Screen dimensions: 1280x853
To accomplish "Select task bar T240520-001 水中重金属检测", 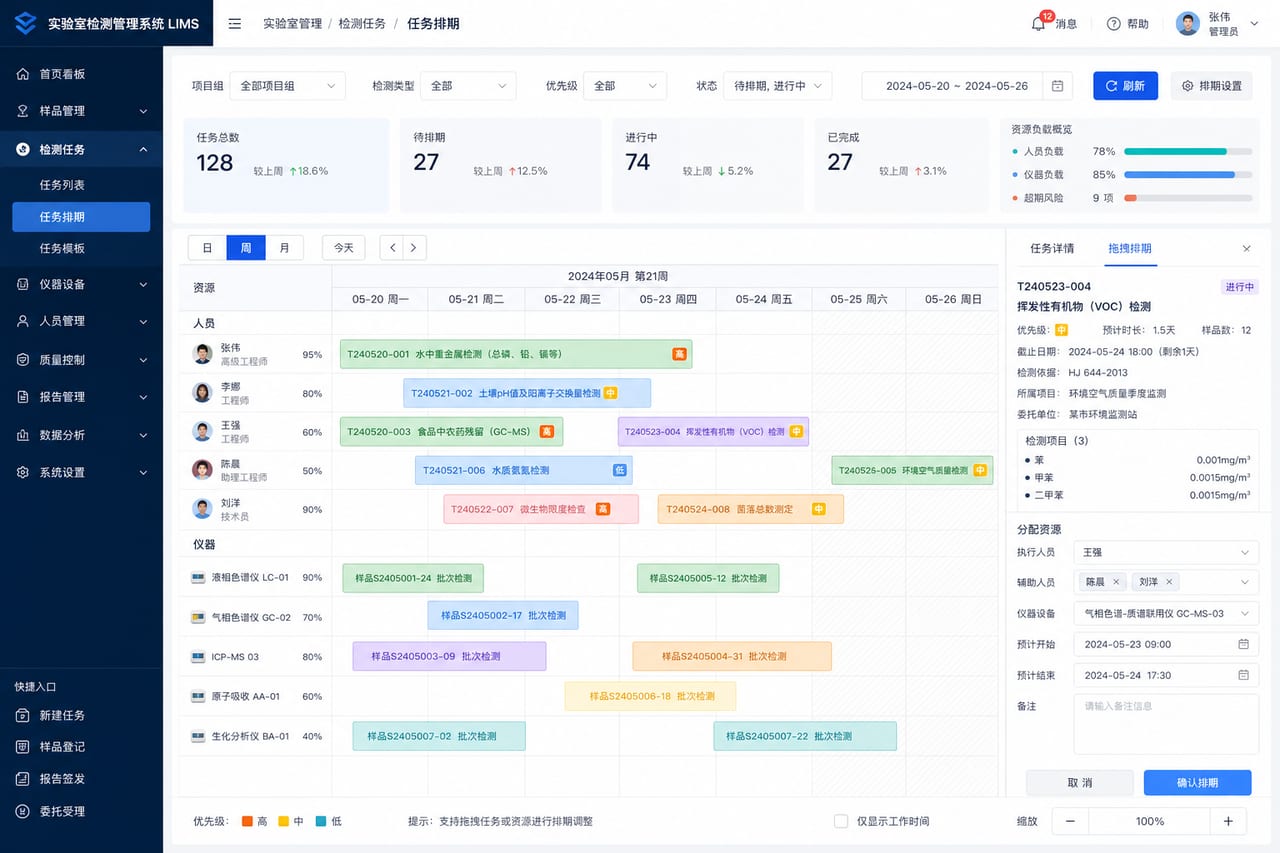I will 516,354.
